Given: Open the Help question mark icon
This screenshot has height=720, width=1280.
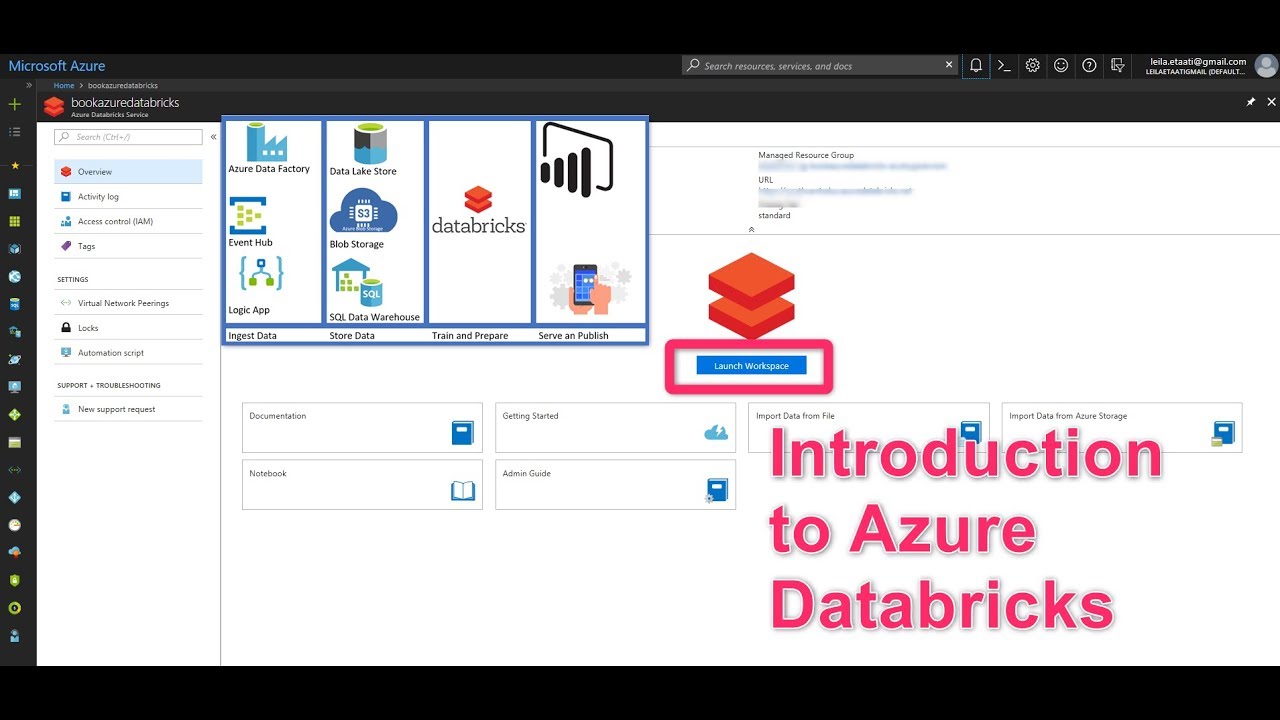Looking at the screenshot, I should click(x=1089, y=65).
